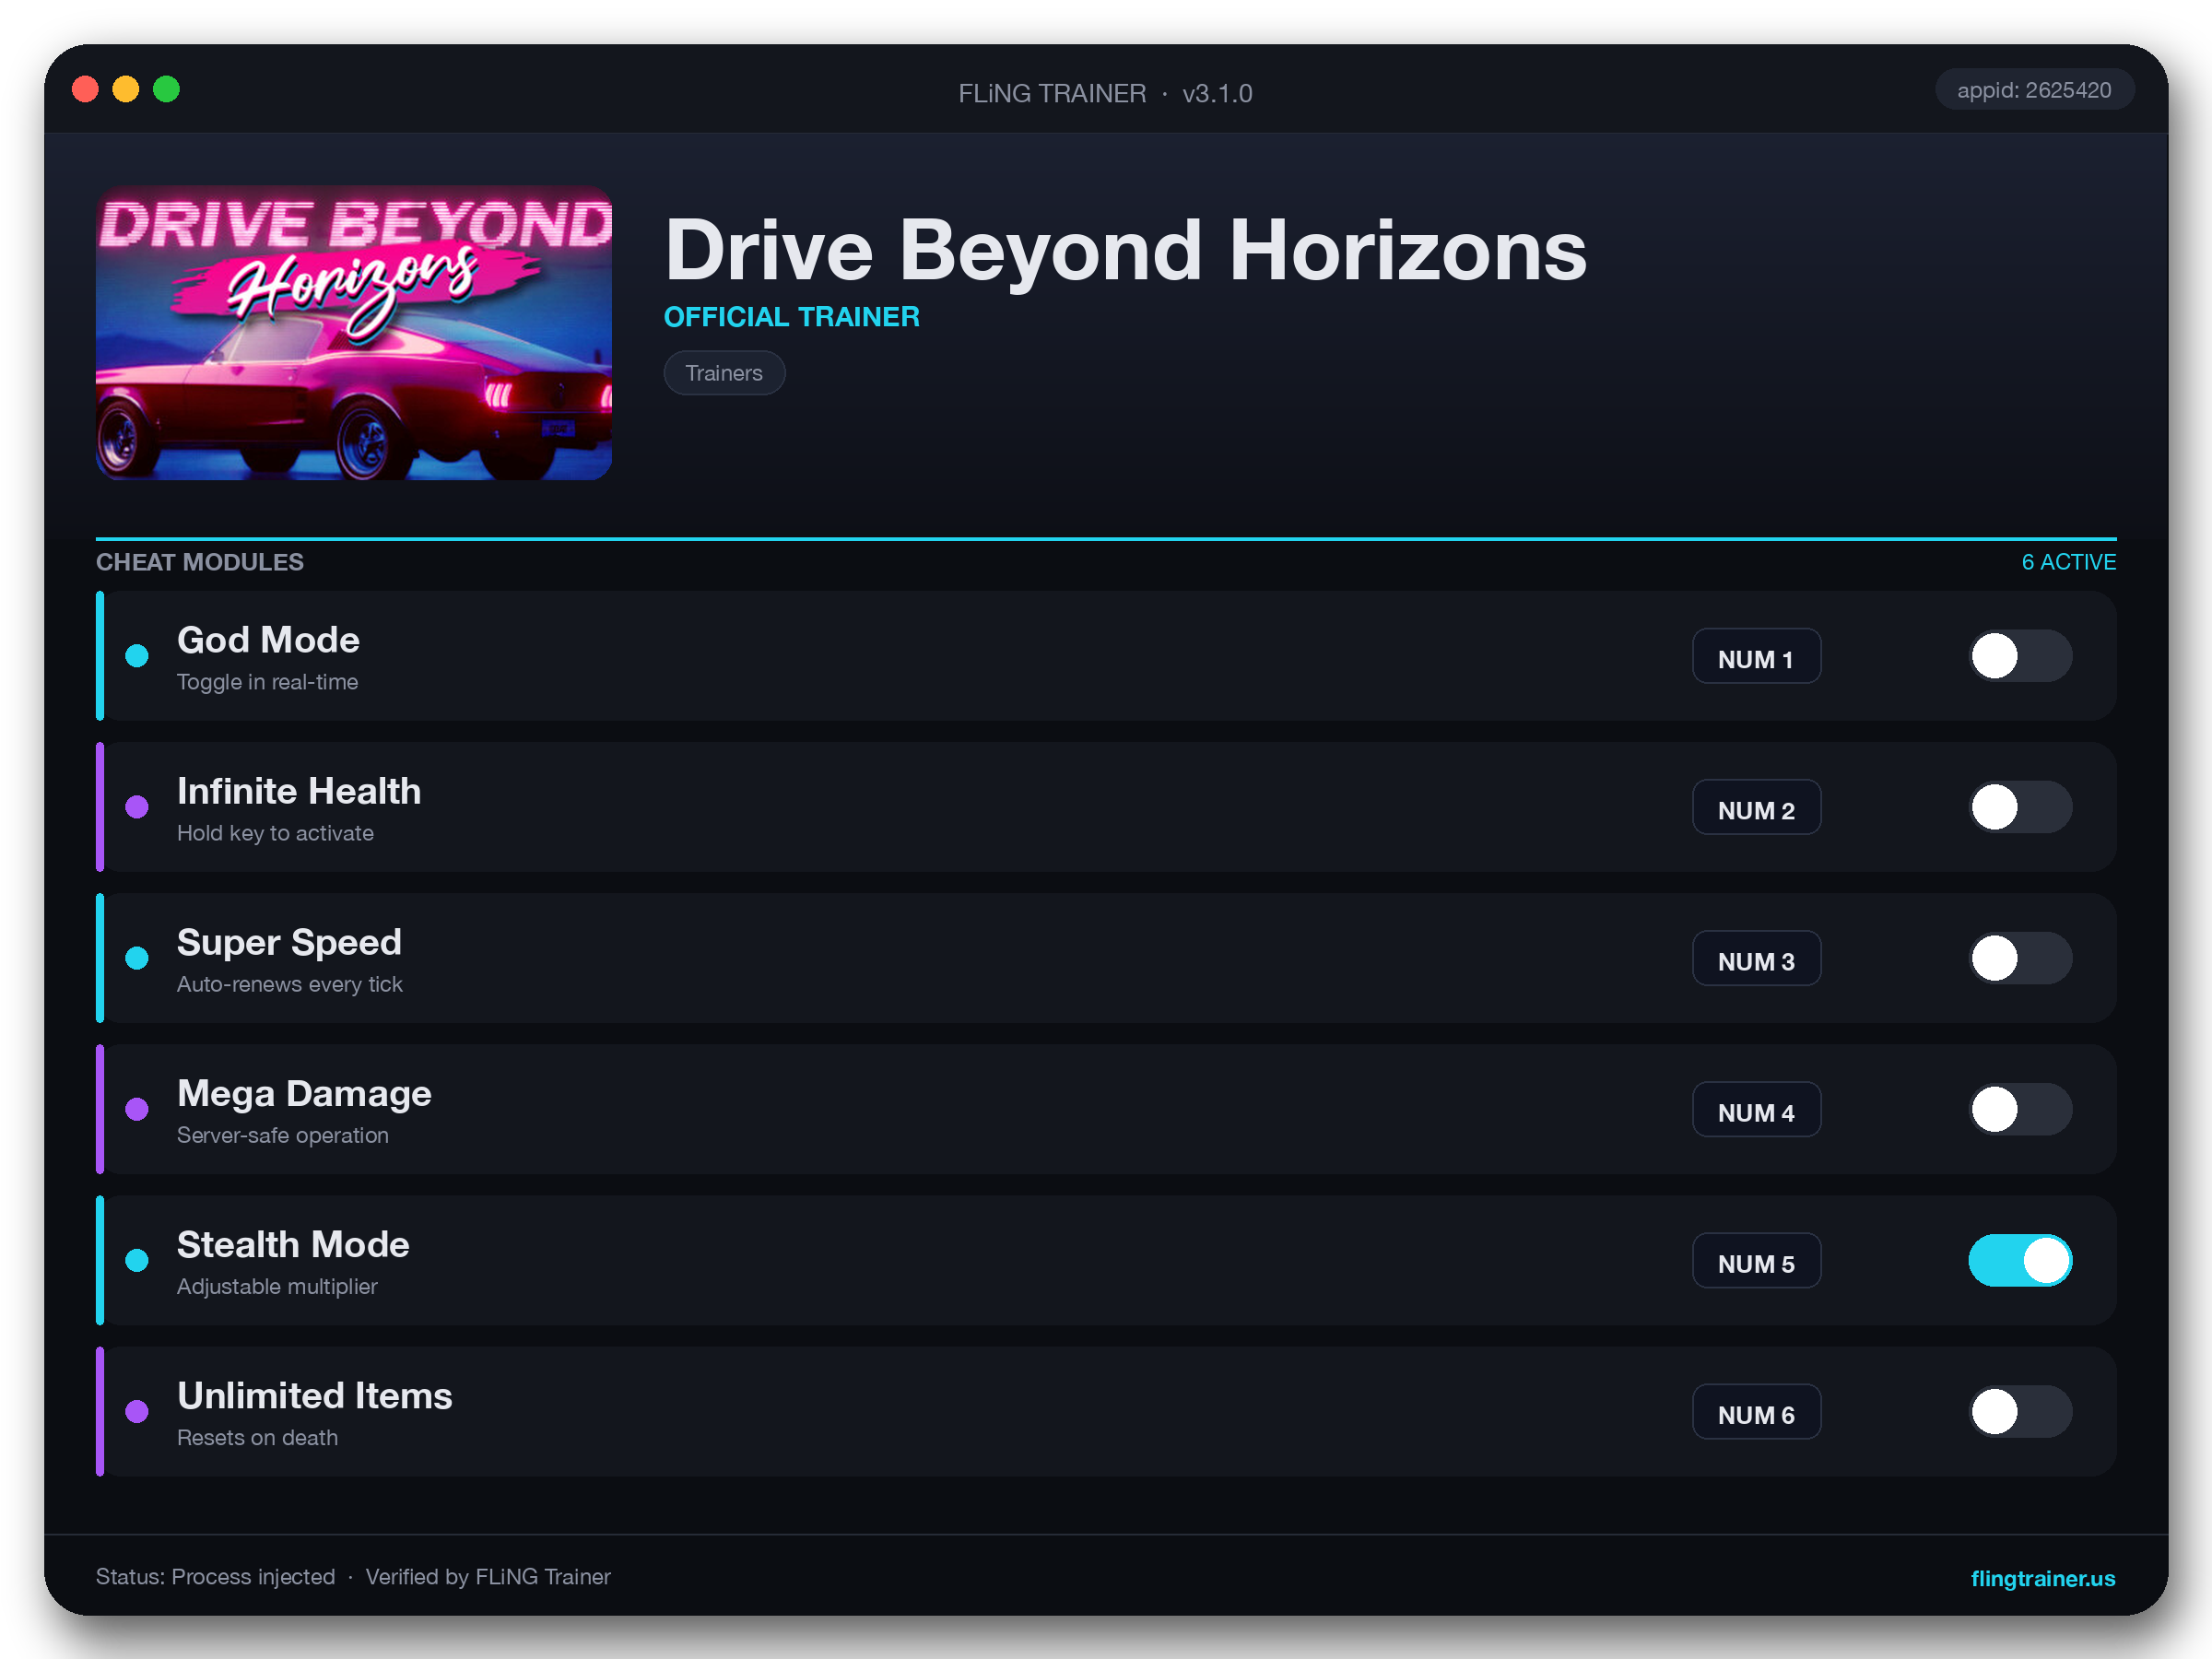Click the red close window button
2212x1659 pixels.
coord(86,90)
